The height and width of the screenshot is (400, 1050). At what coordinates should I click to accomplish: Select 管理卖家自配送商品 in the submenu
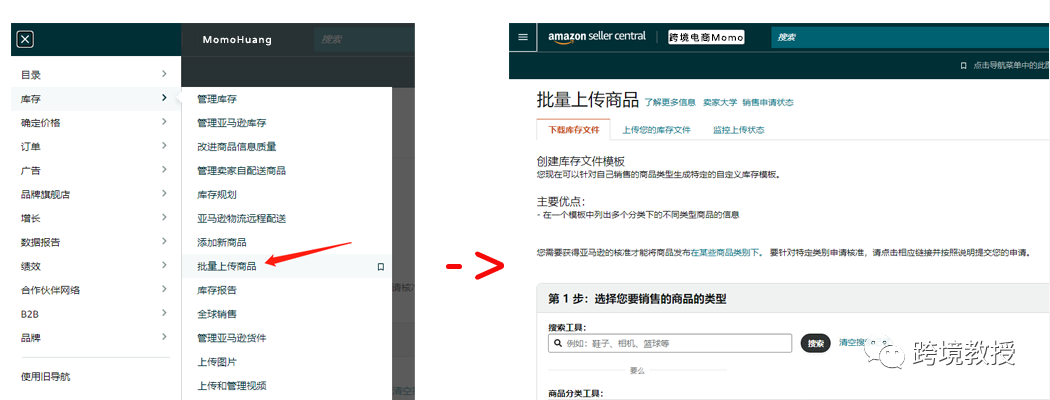tap(241, 171)
